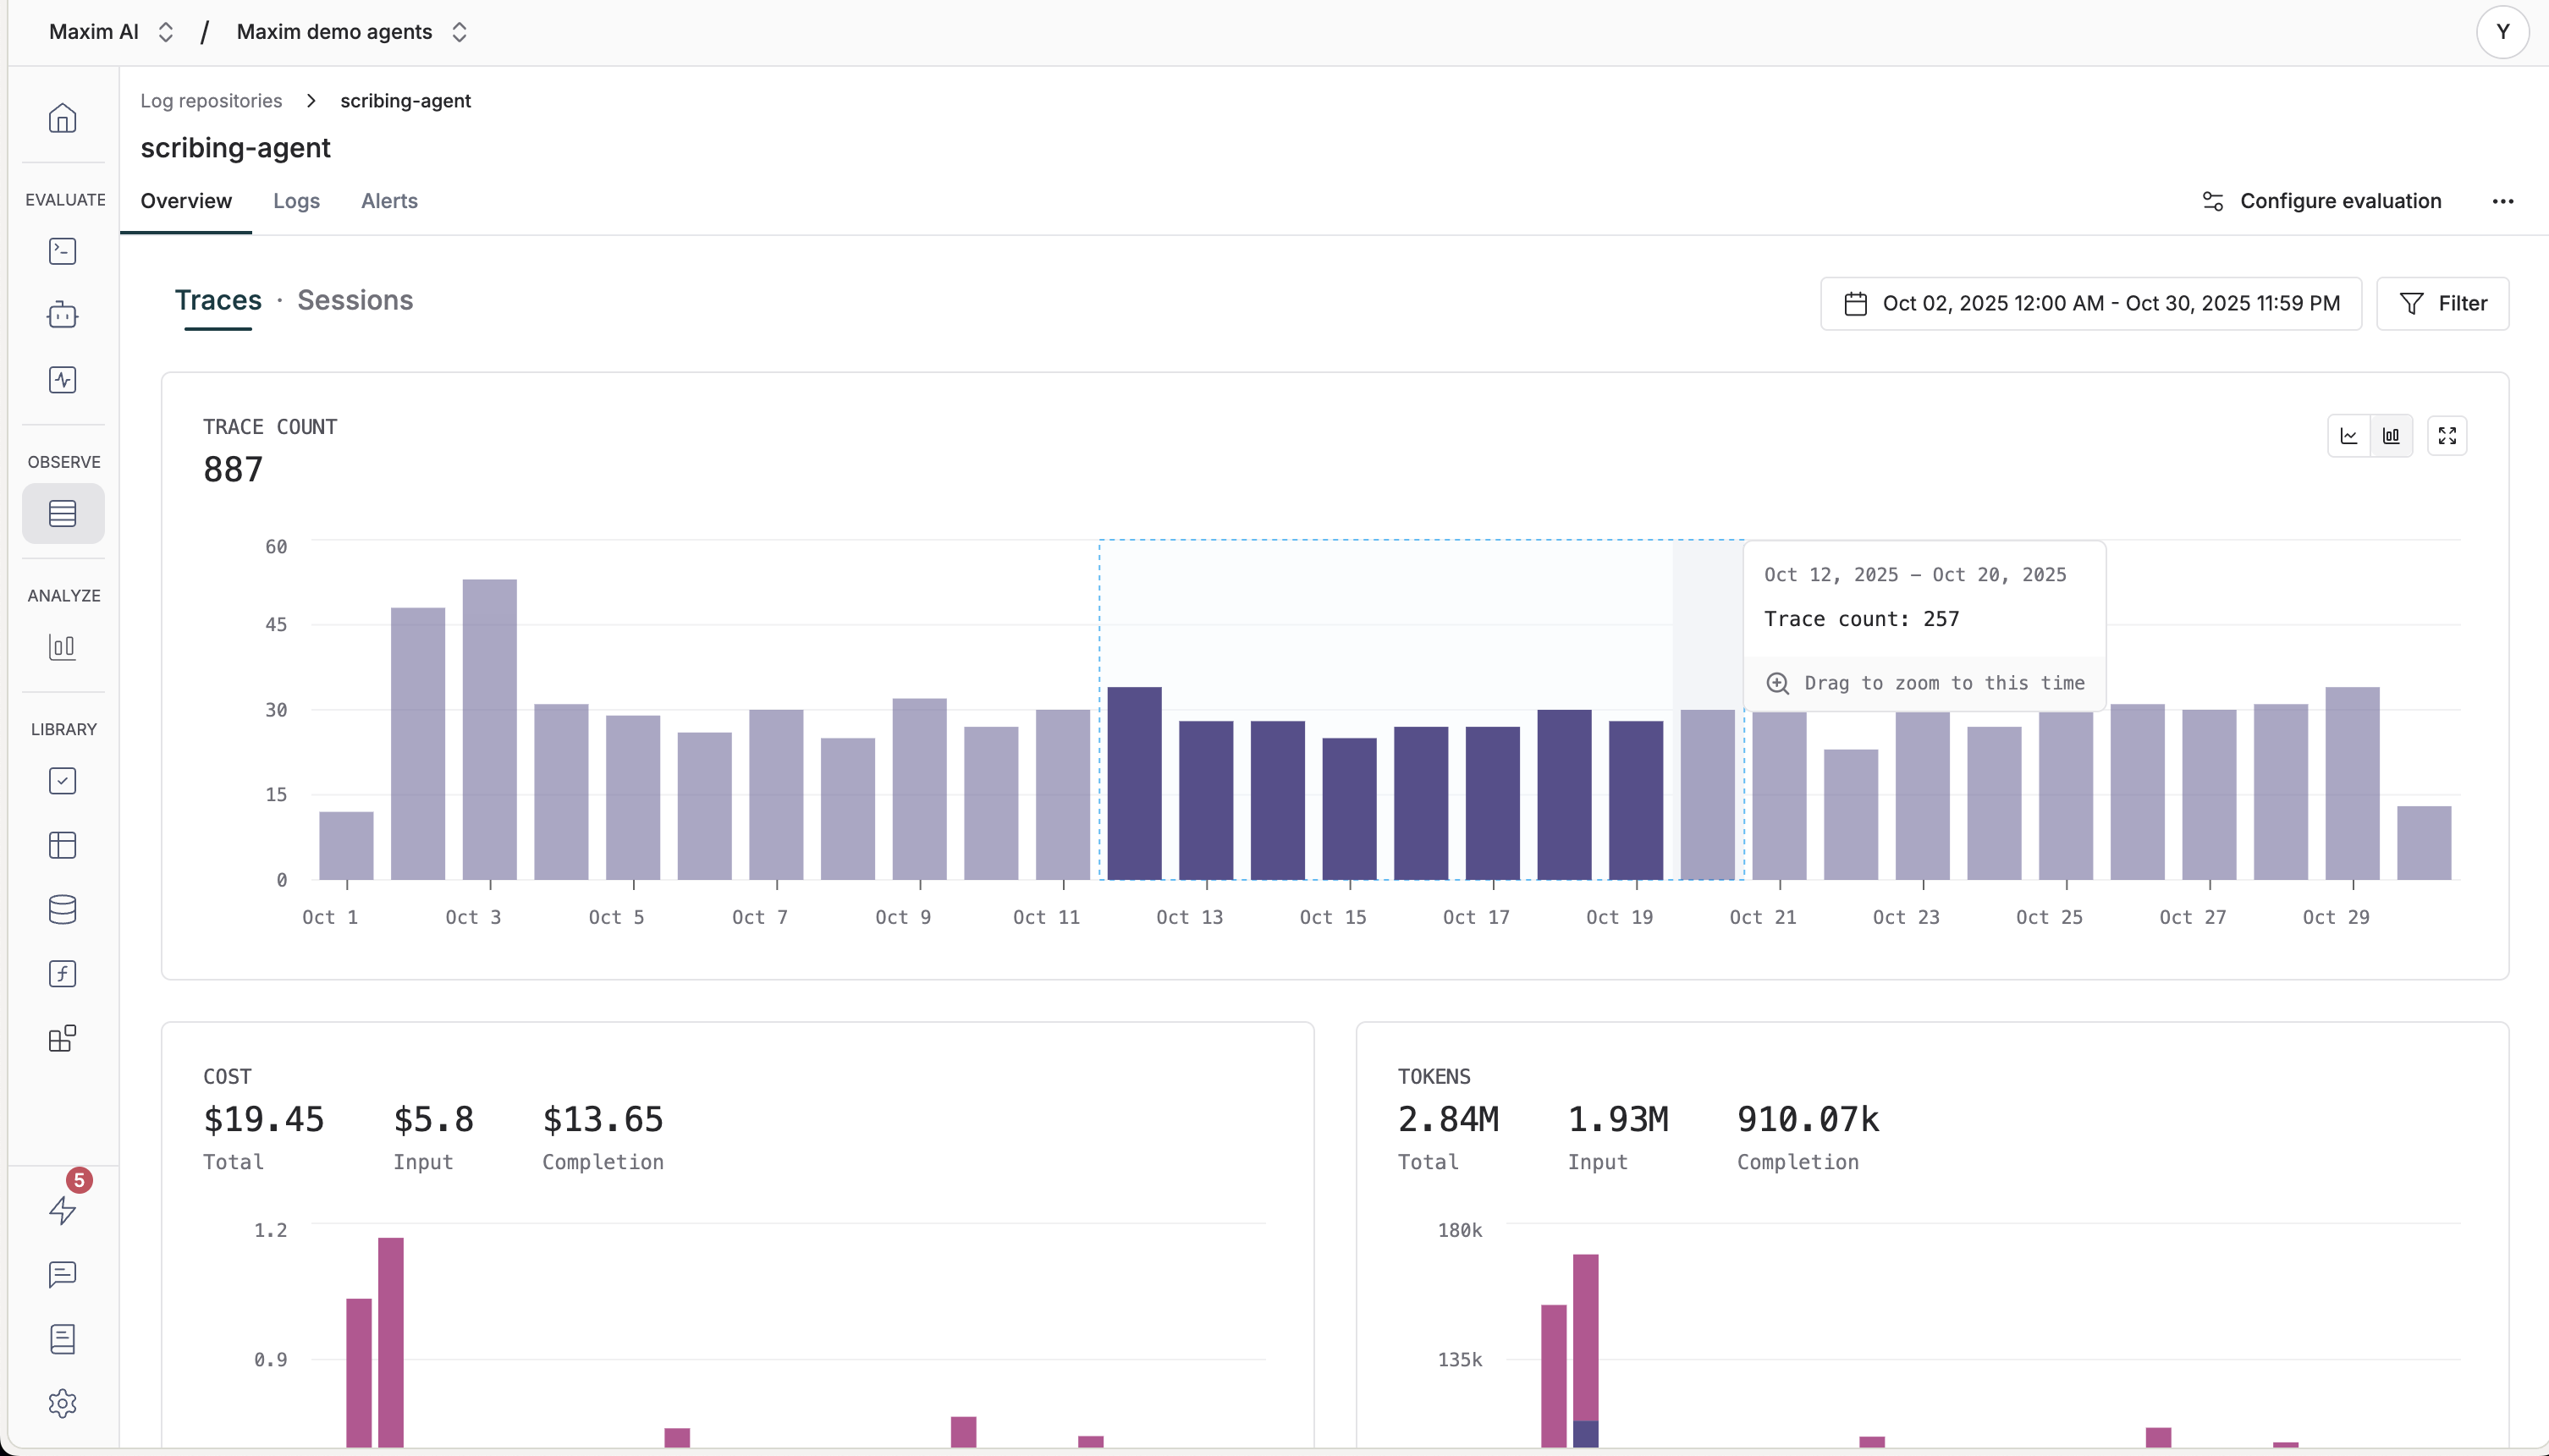This screenshot has height=1456, width=2549.
Task: Click Configure evaluation
Action: [2321, 200]
